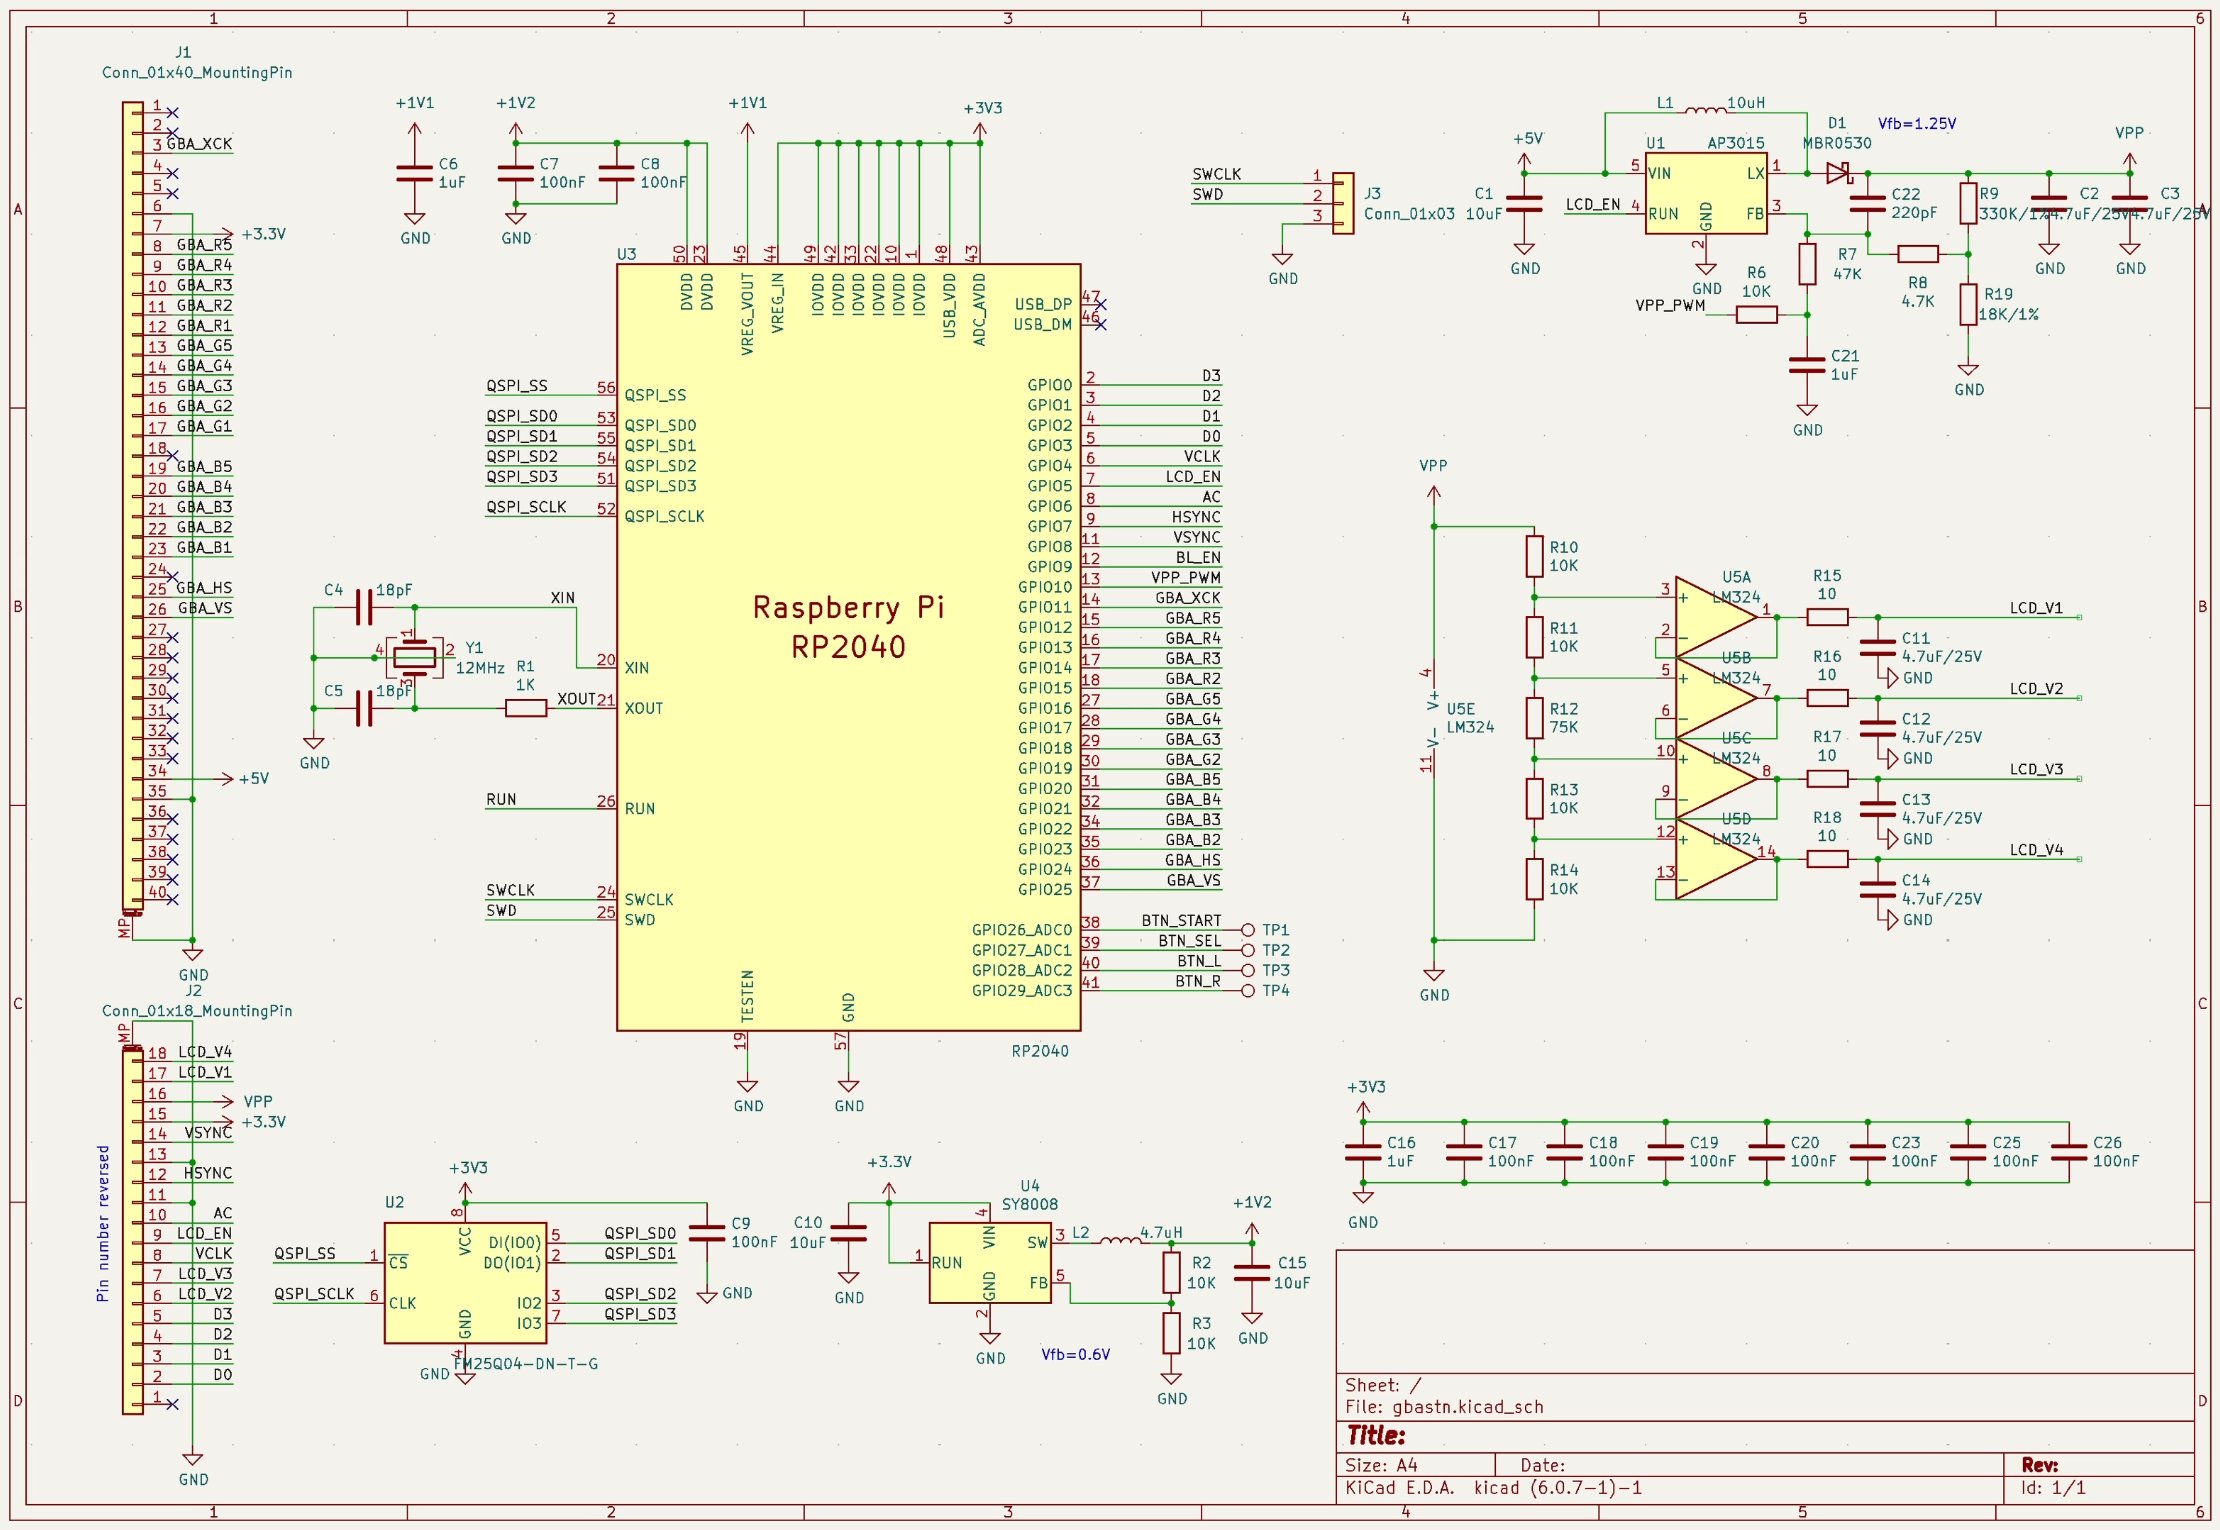Select the J1 Conn_01x40_MountingPin connector body
The width and height of the screenshot is (2220, 1530).
pos(132,505)
